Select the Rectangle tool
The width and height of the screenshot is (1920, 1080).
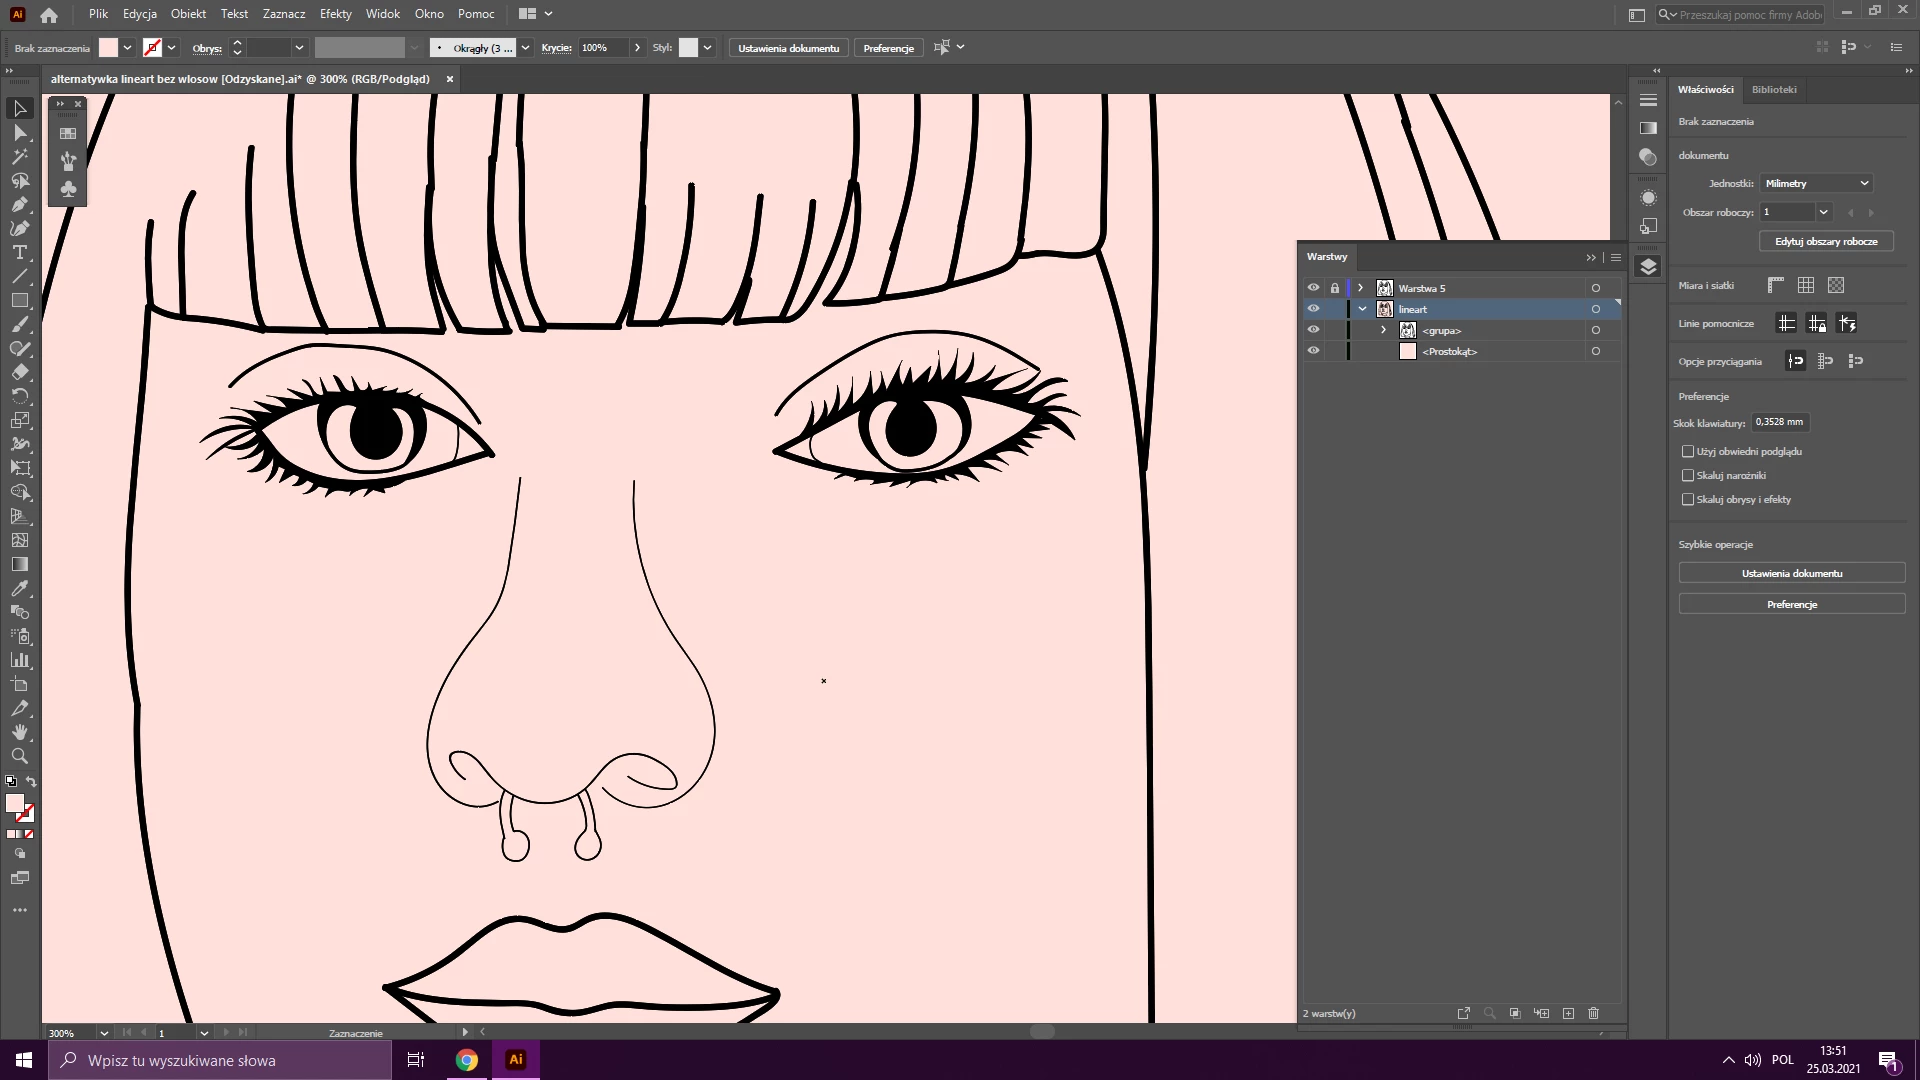(x=19, y=301)
